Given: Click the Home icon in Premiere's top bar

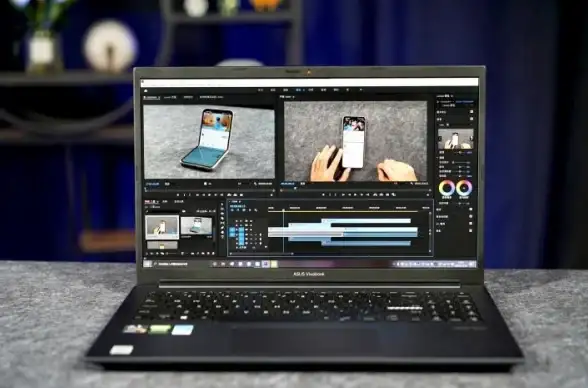Looking at the screenshot, I should 146,90.
